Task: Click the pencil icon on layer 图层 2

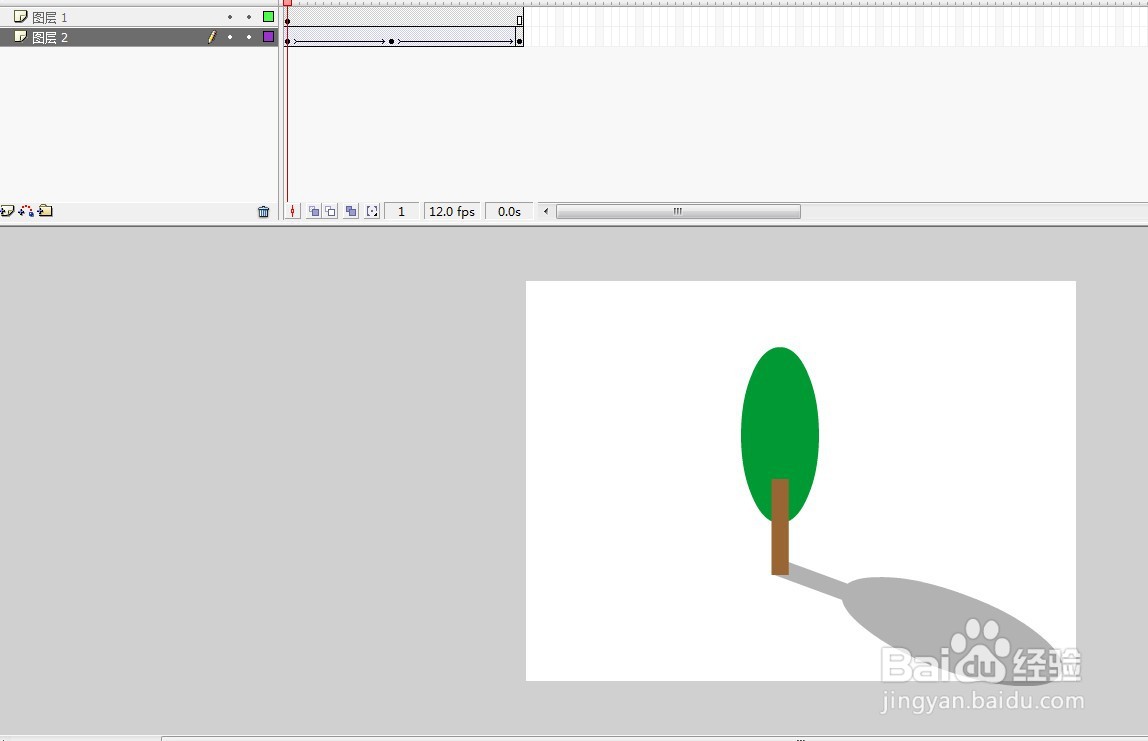Action: point(212,37)
